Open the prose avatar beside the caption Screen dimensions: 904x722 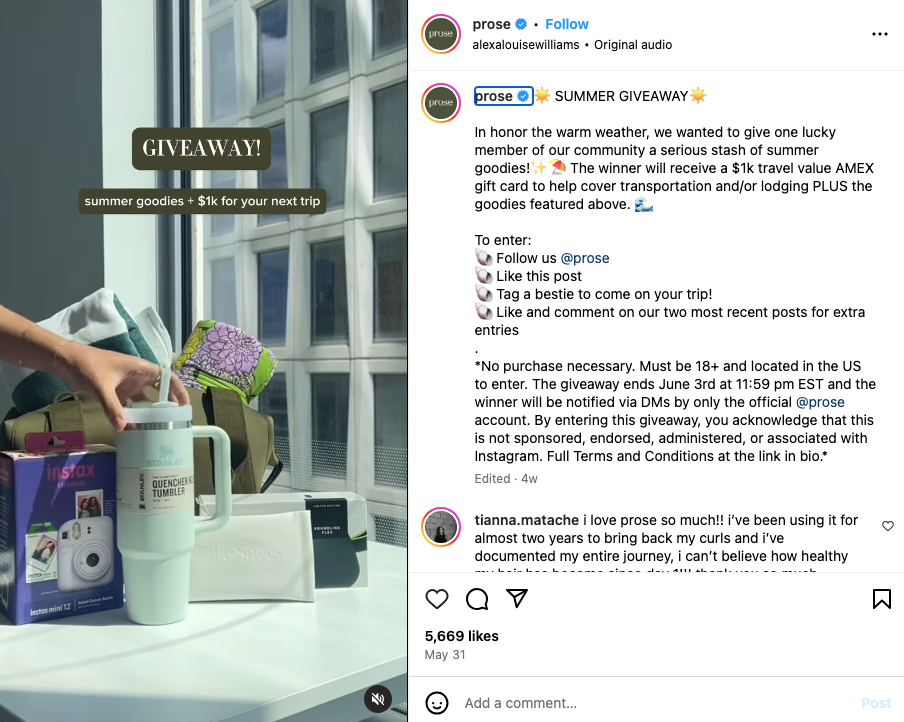(441, 103)
